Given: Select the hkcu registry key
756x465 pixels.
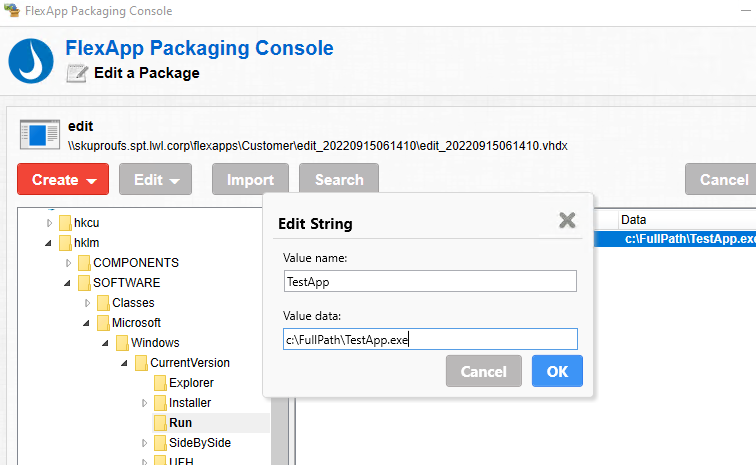Looking at the screenshot, I should point(86,223).
